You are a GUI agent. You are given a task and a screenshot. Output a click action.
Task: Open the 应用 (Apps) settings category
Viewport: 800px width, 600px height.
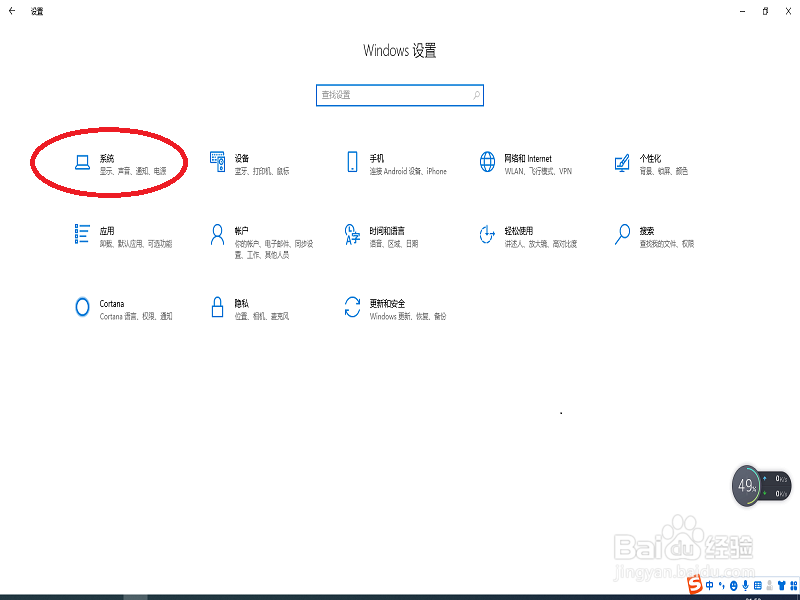point(123,236)
